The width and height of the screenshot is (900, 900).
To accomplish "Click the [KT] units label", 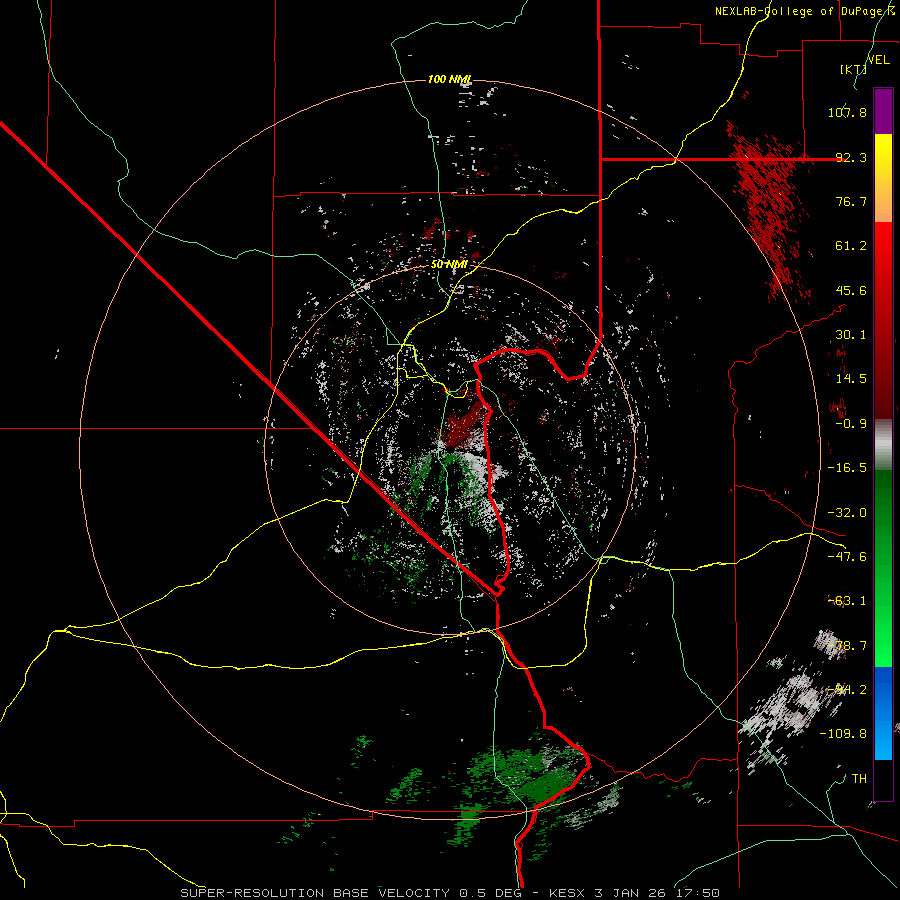I will 853,69.
